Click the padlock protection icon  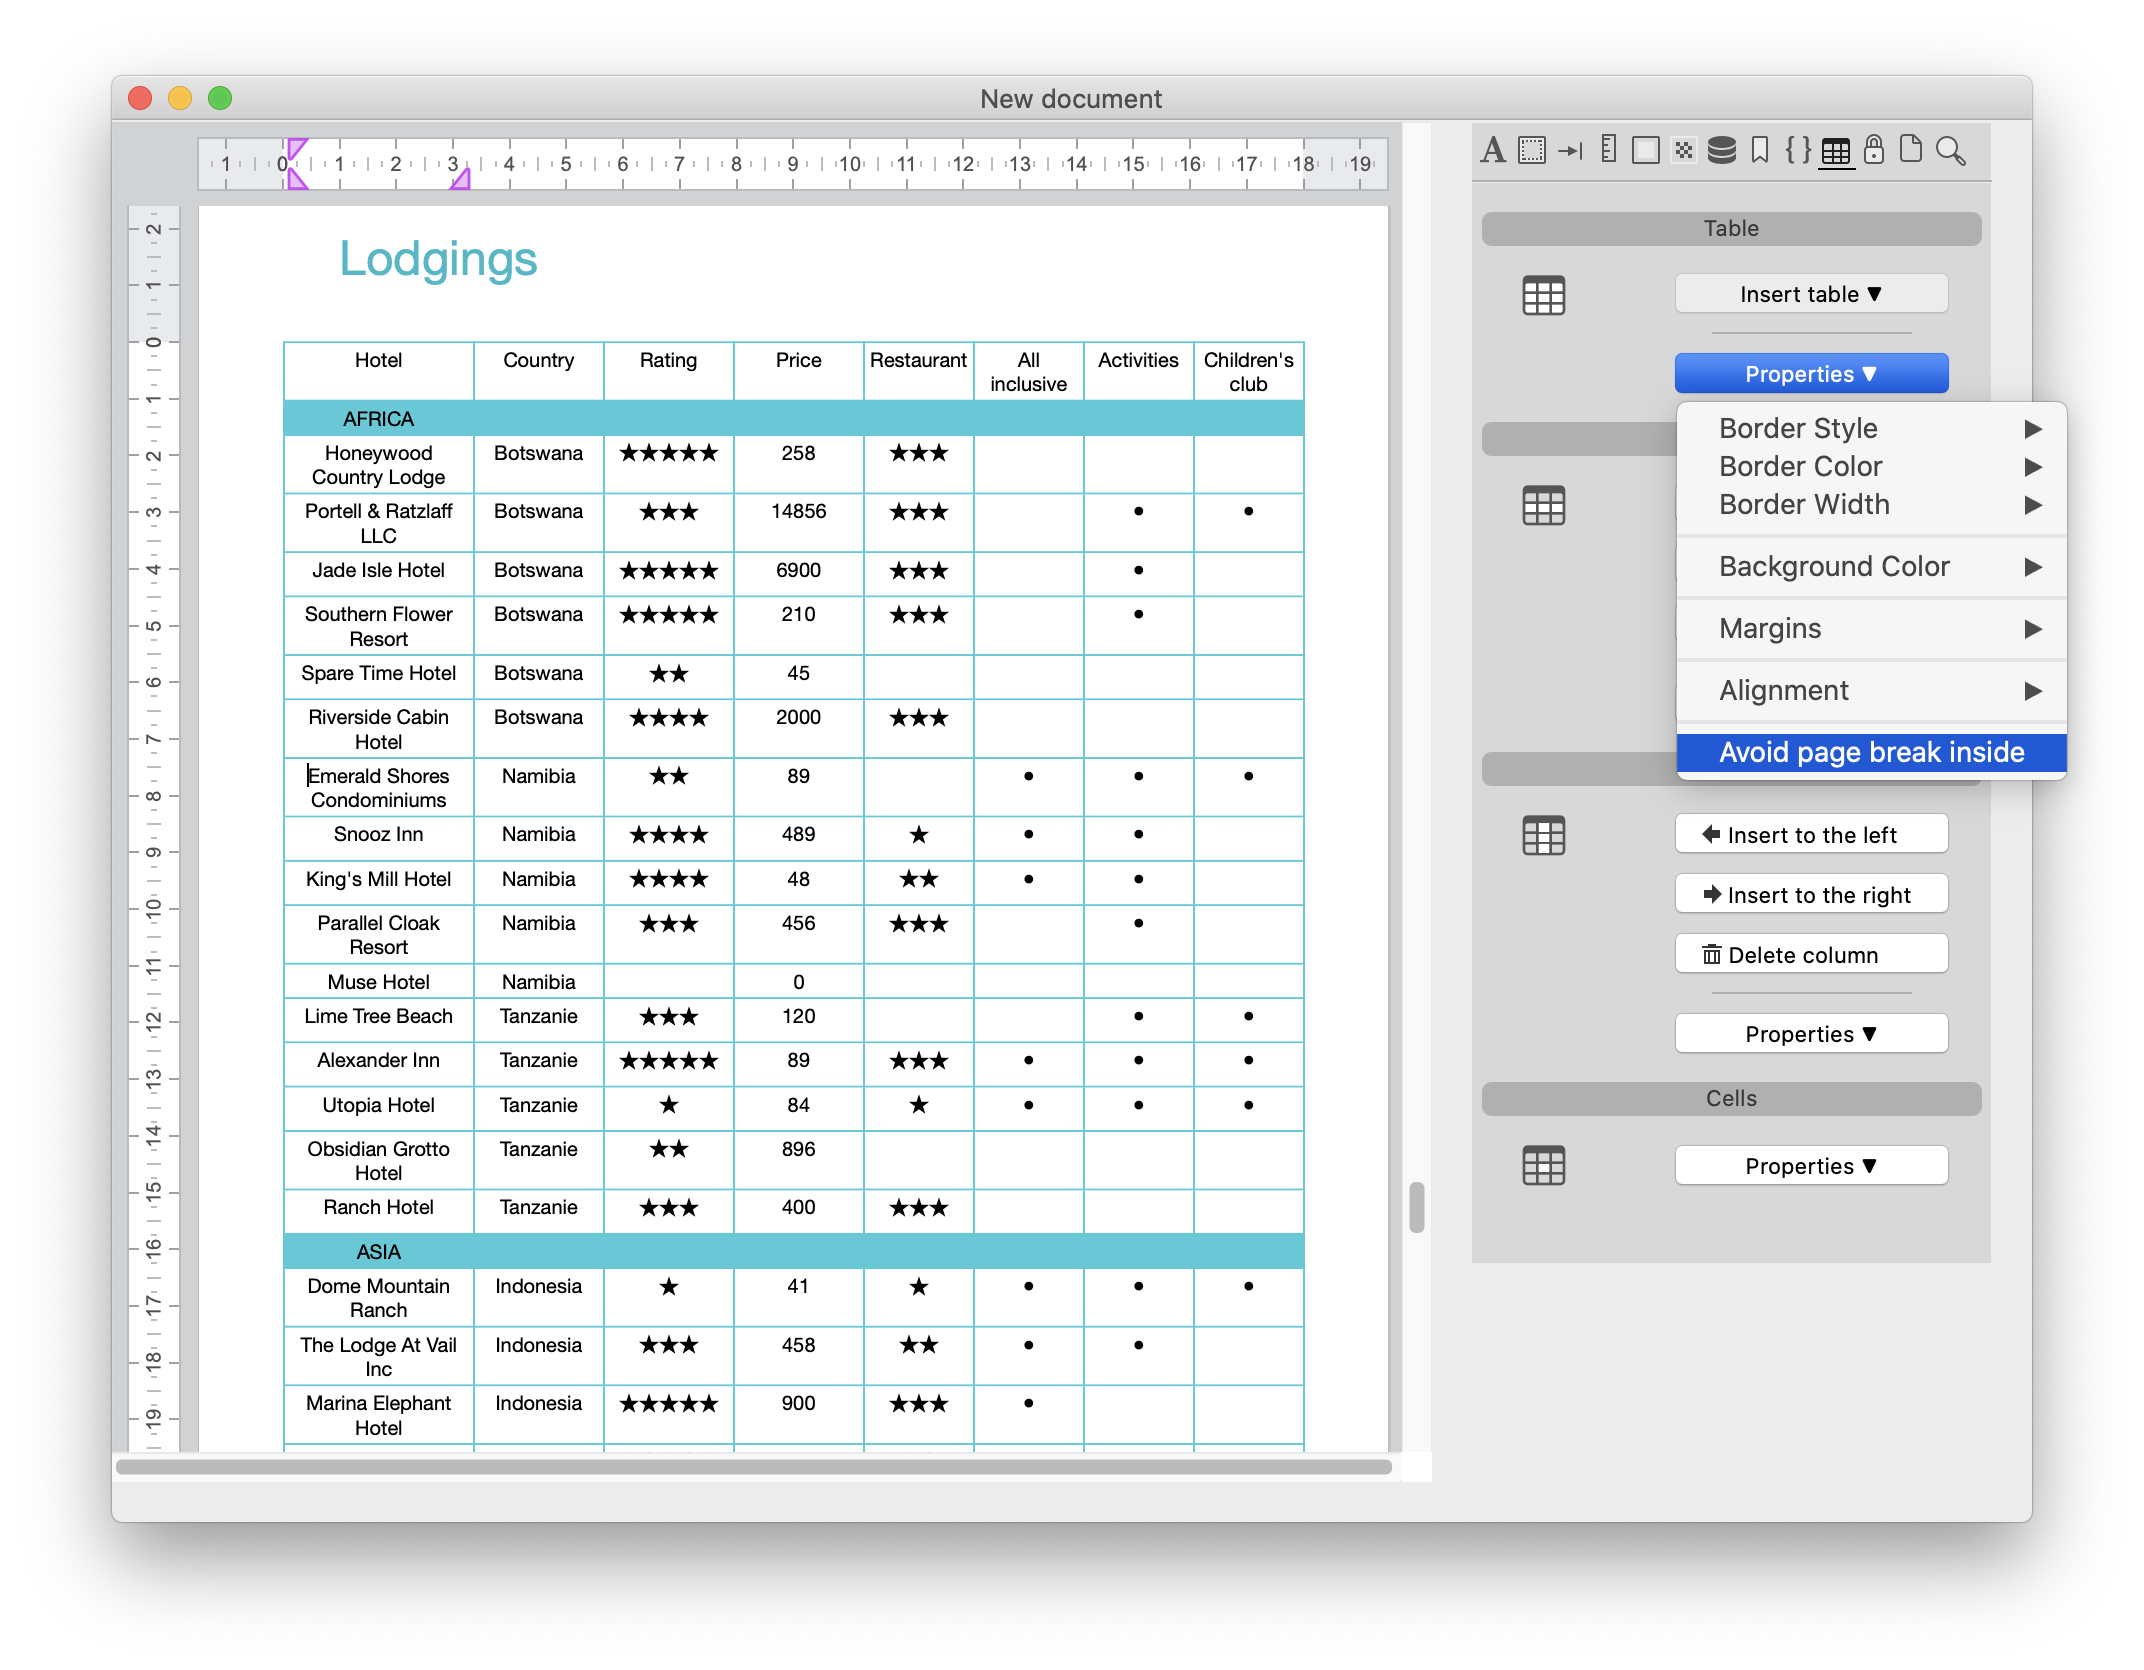point(1874,150)
